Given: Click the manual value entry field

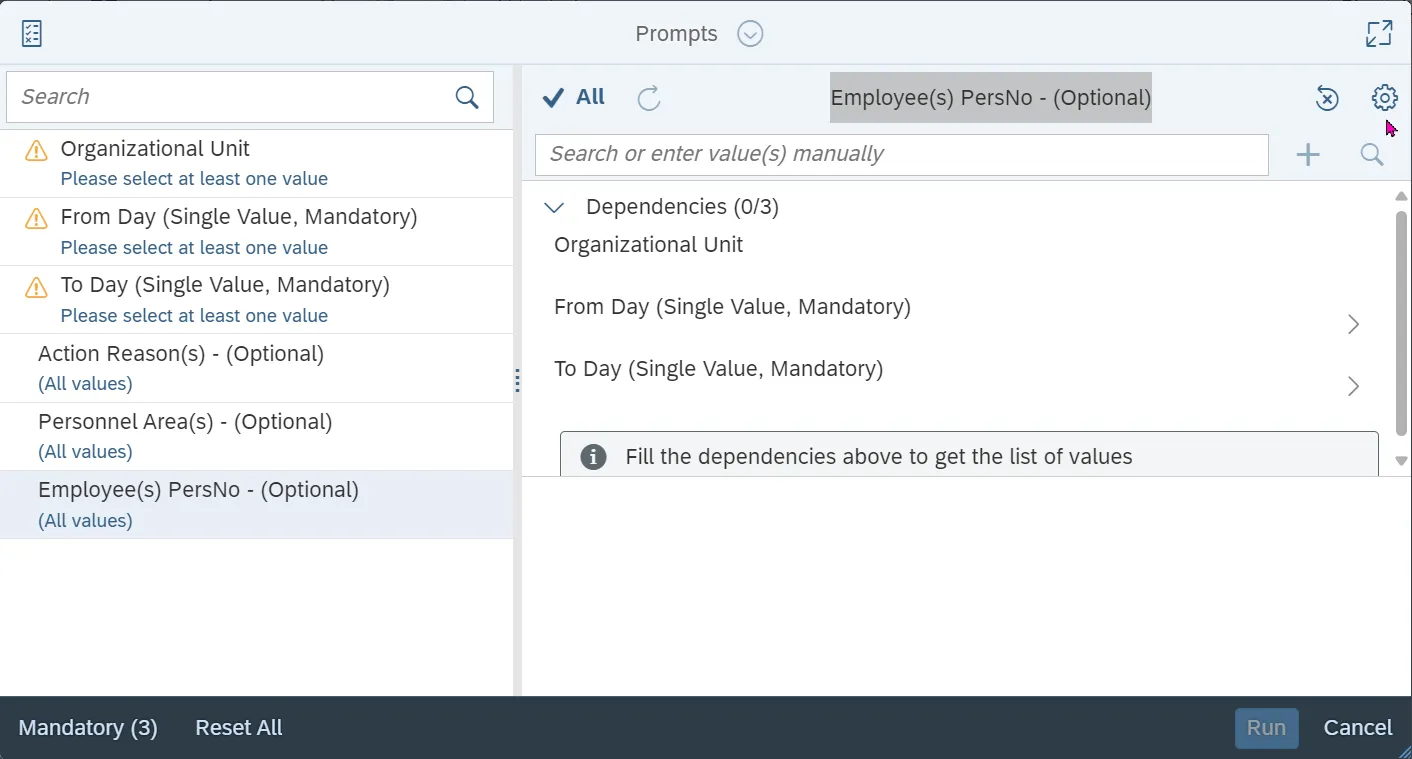Looking at the screenshot, I should coord(901,154).
